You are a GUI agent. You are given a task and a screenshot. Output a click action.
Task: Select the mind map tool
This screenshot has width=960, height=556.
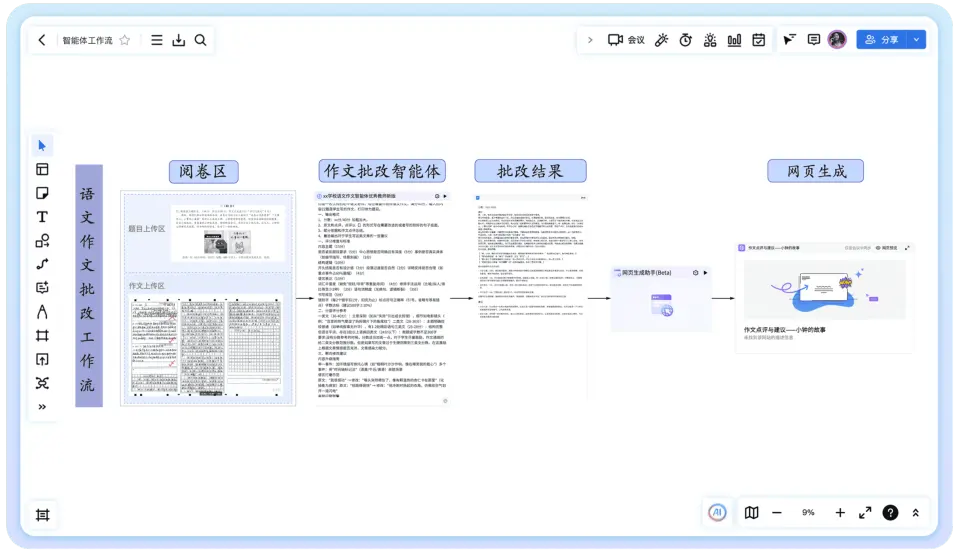(x=42, y=383)
